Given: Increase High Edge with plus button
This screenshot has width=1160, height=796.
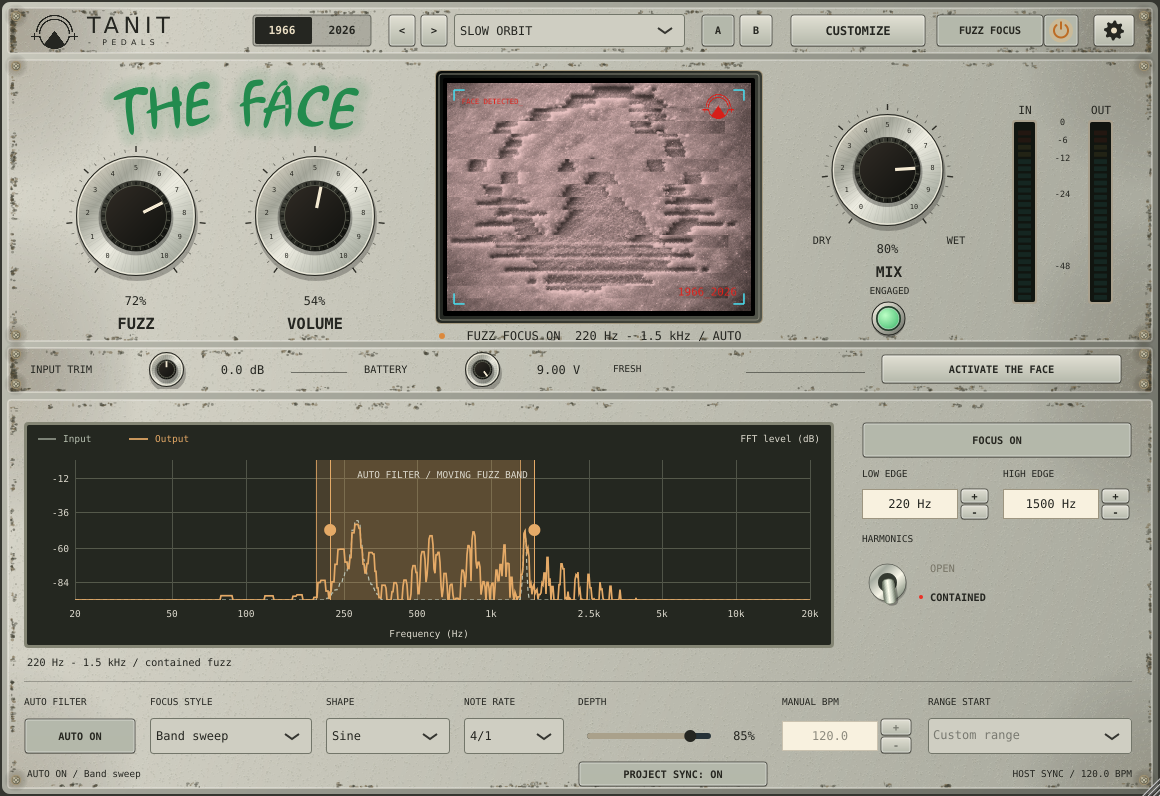Looking at the screenshot, I should [1115, 496].
